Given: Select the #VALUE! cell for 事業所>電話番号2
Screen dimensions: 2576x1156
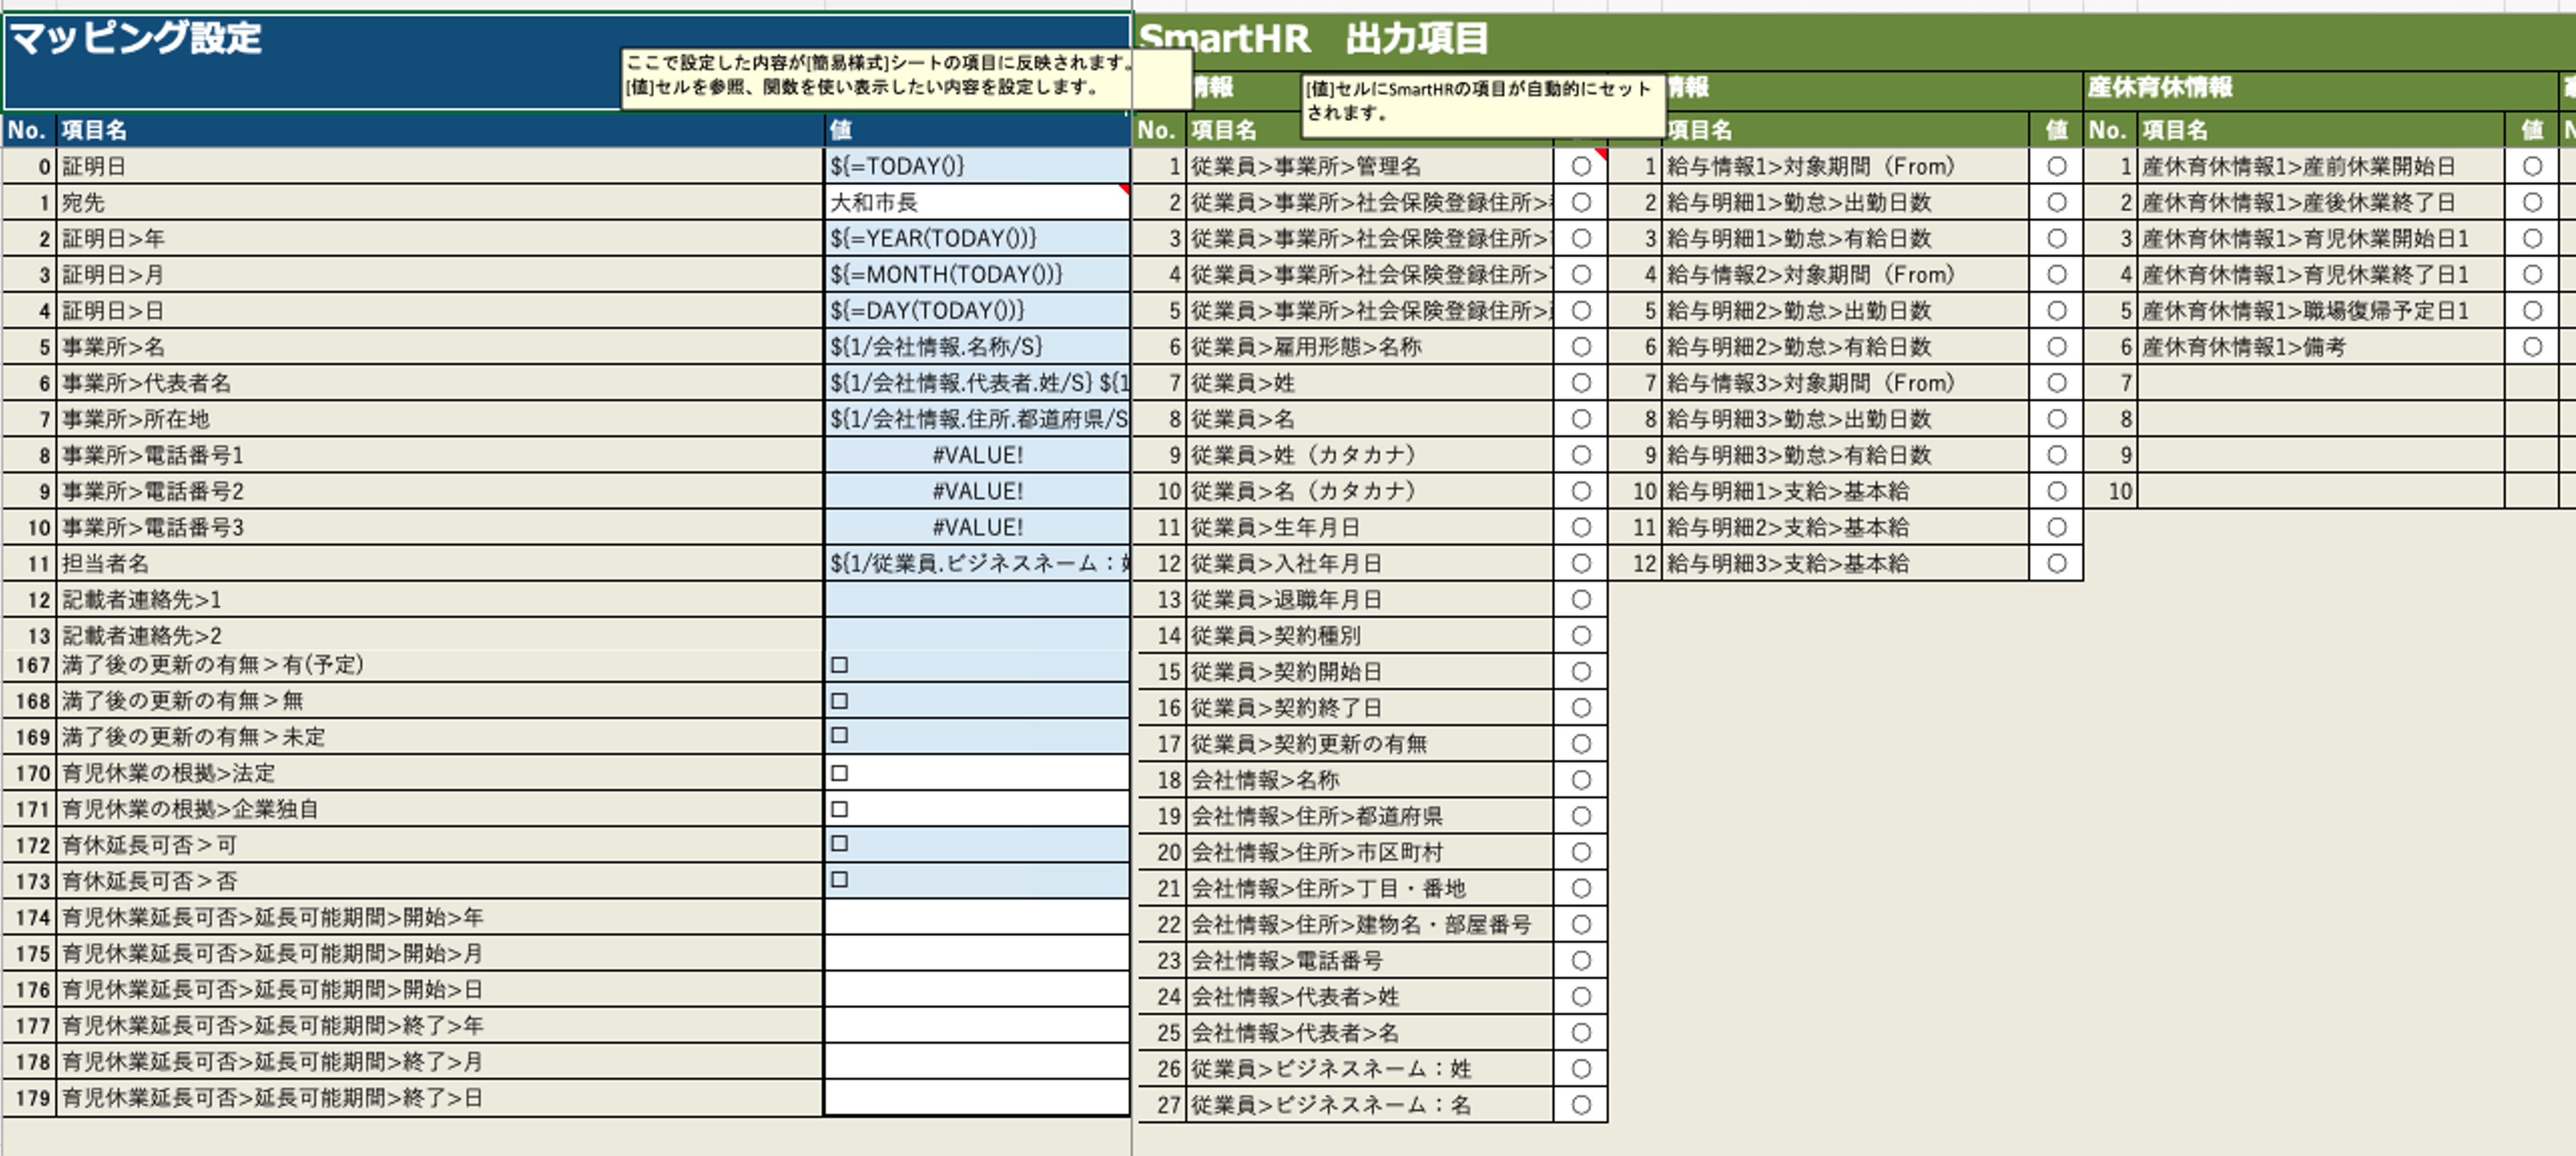Looking at the screenshot, I should 976,491.
